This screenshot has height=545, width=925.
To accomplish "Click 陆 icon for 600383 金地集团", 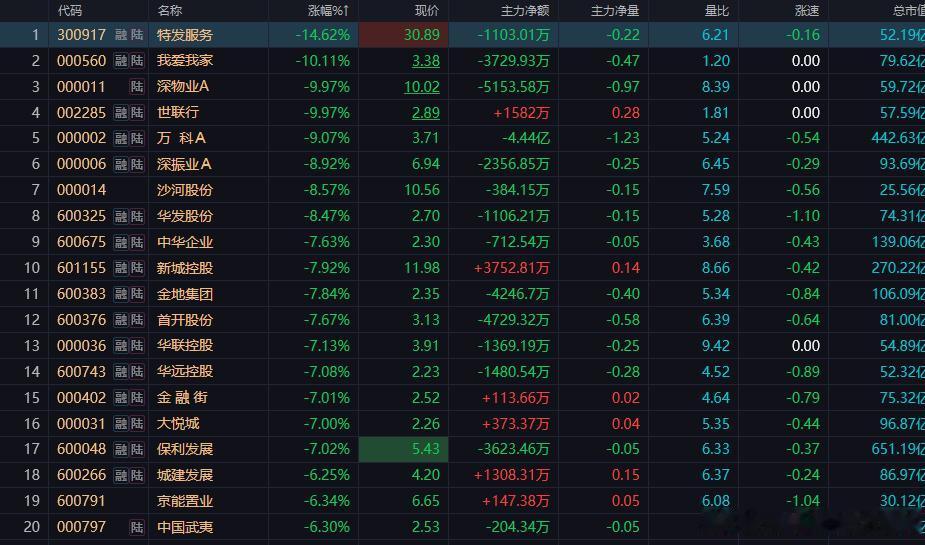I will pyautogui.click(x=137, y=294).
